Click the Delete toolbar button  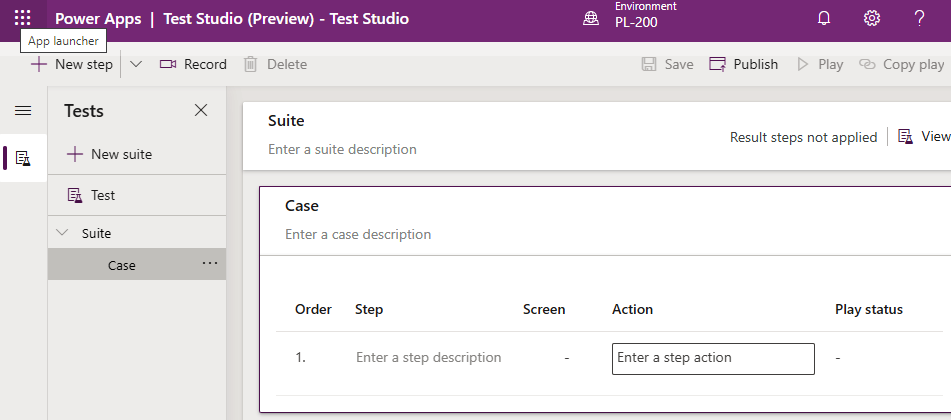click(275, 64)
